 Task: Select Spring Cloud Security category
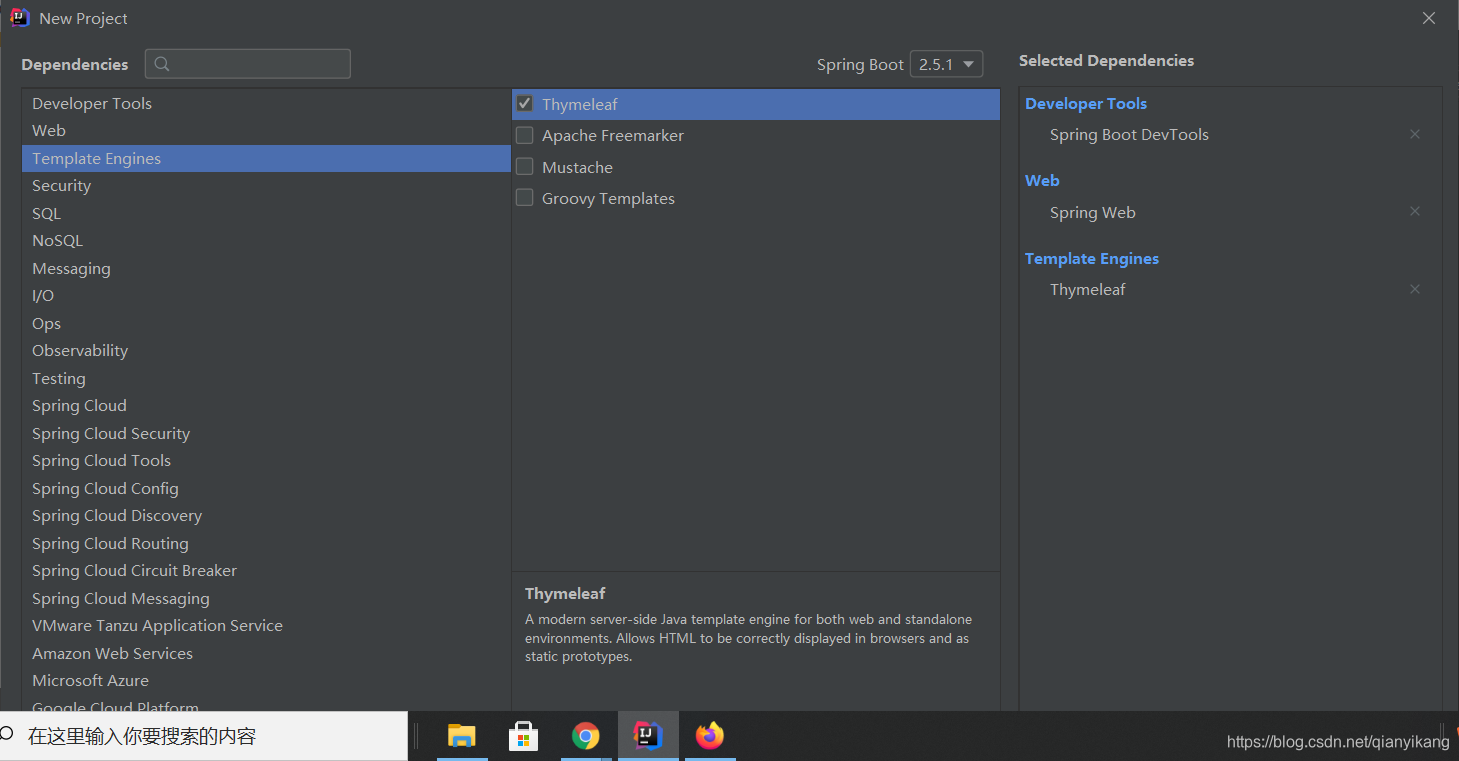[266, 433]
